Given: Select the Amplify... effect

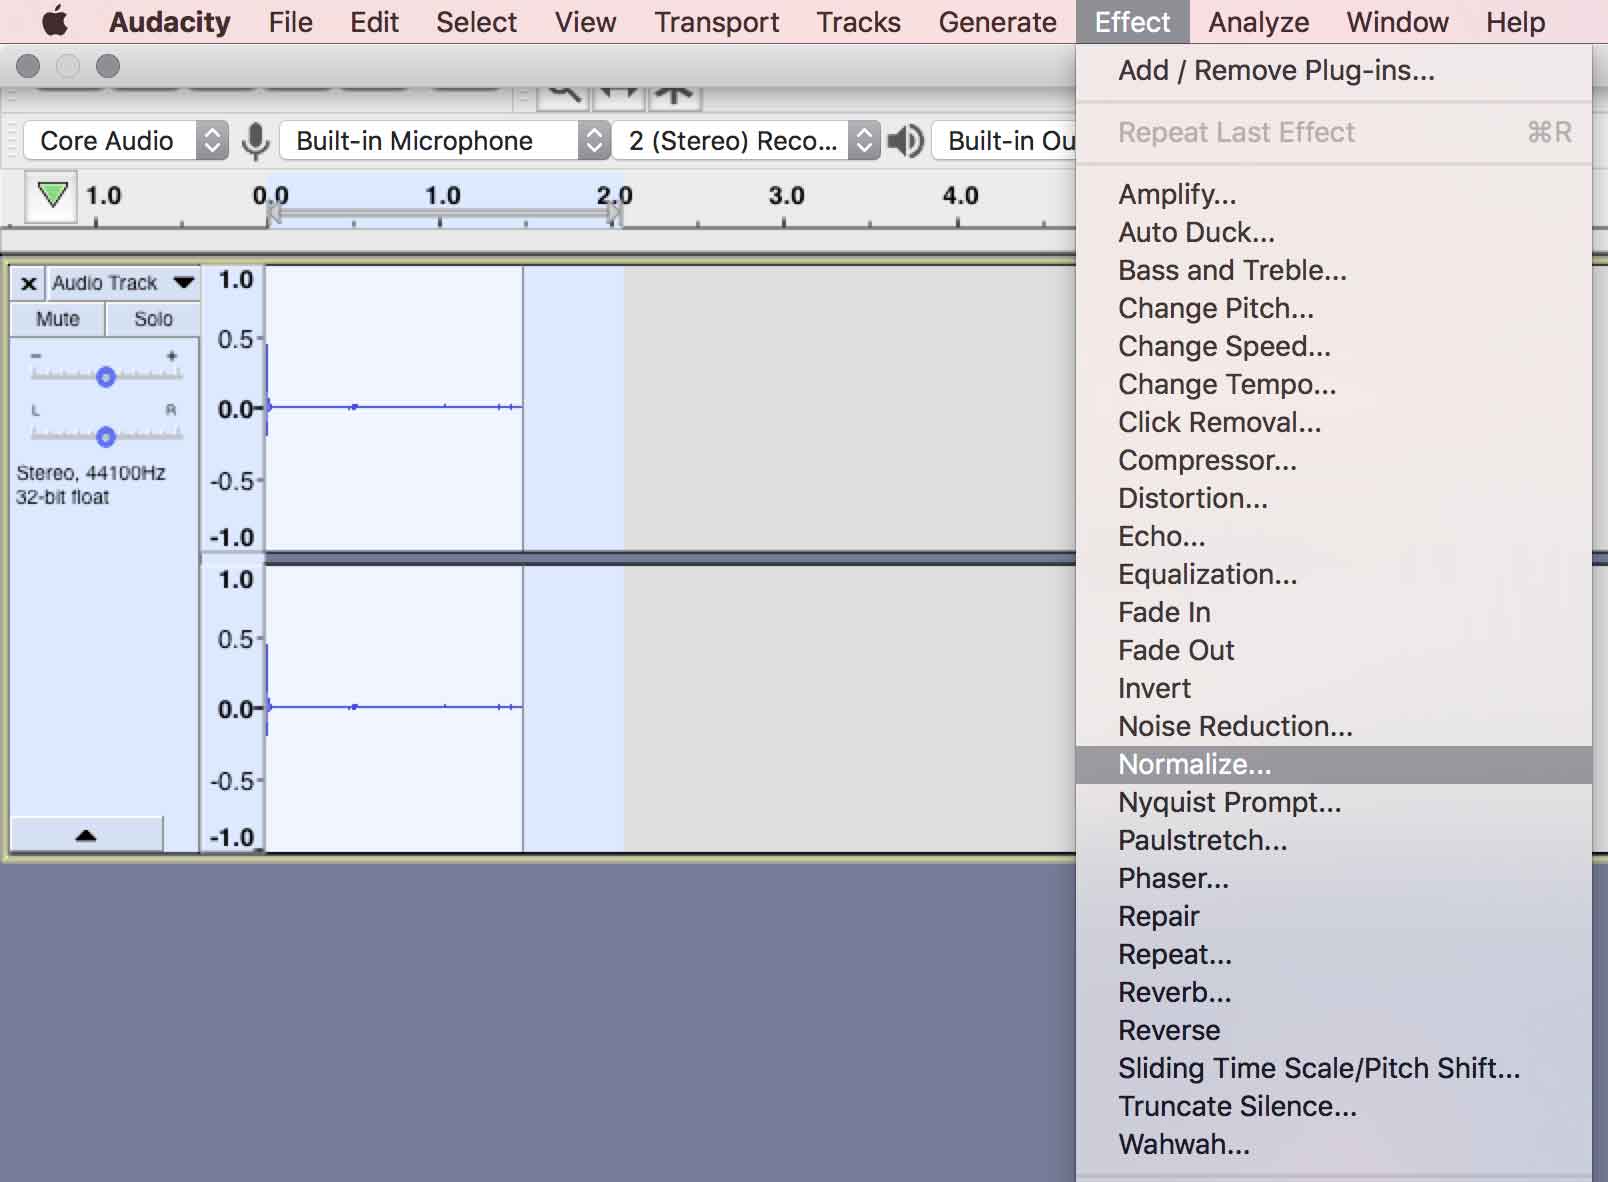Looking at the screenshot, I should 1333,194.
